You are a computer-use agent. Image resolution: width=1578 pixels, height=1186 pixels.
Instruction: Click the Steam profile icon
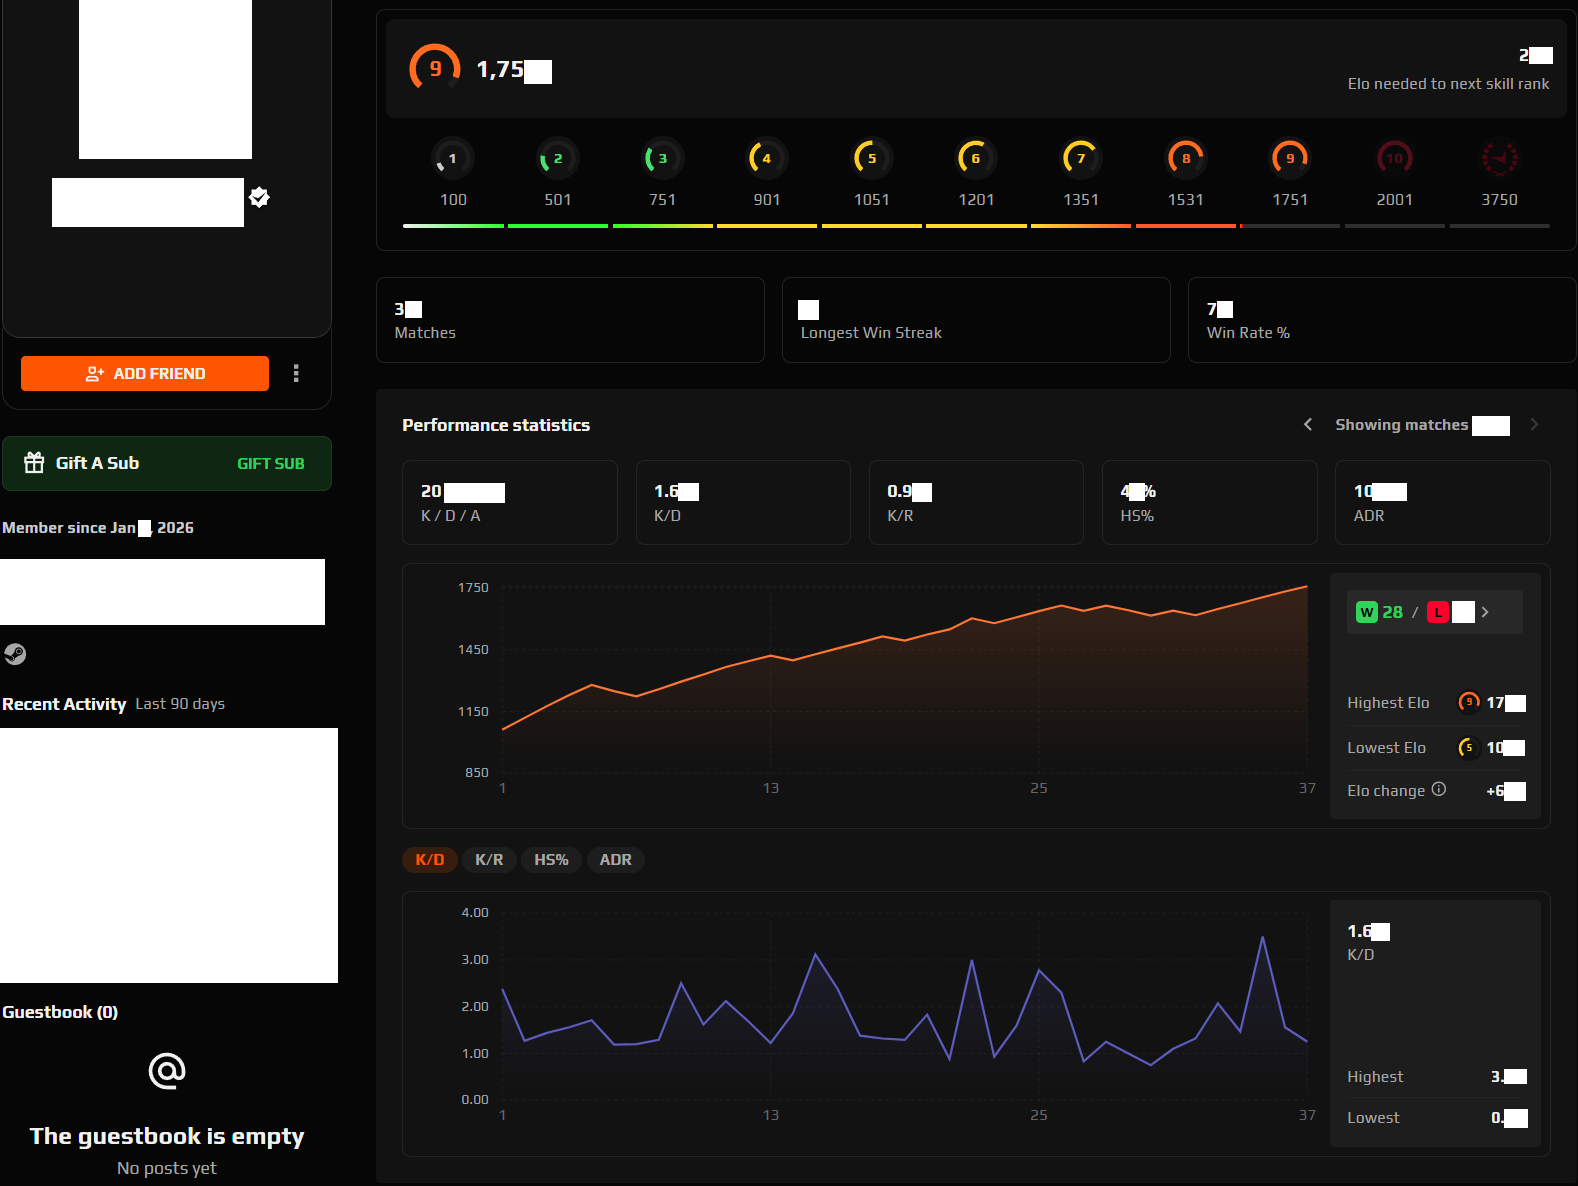(x=15, y=654)
